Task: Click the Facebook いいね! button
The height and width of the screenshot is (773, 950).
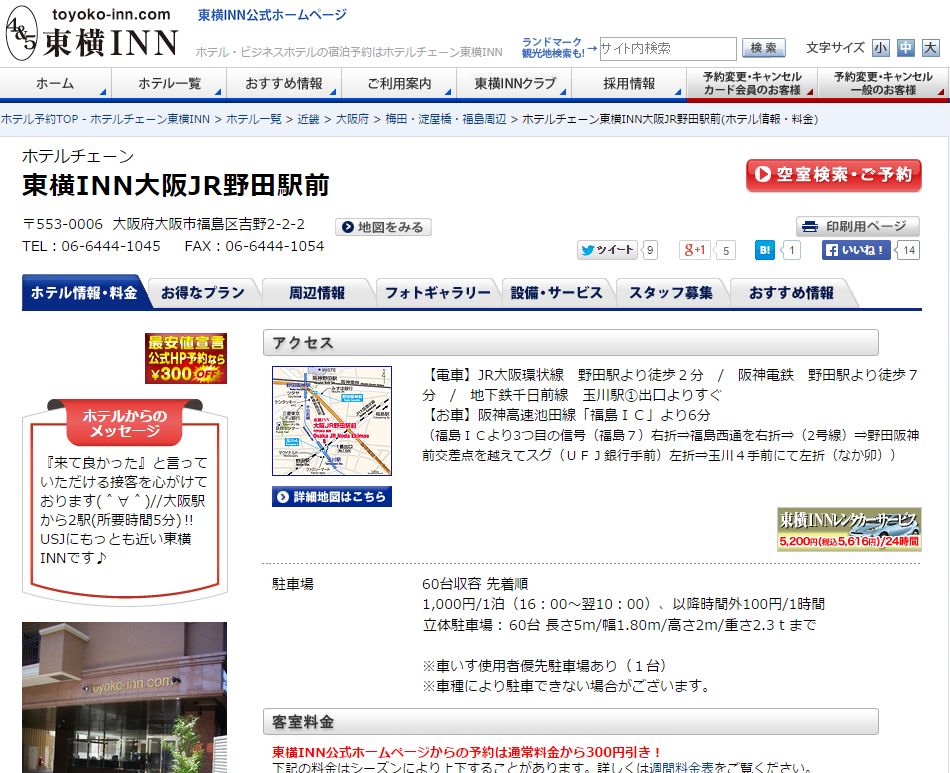Action: (x=856, y=250)
